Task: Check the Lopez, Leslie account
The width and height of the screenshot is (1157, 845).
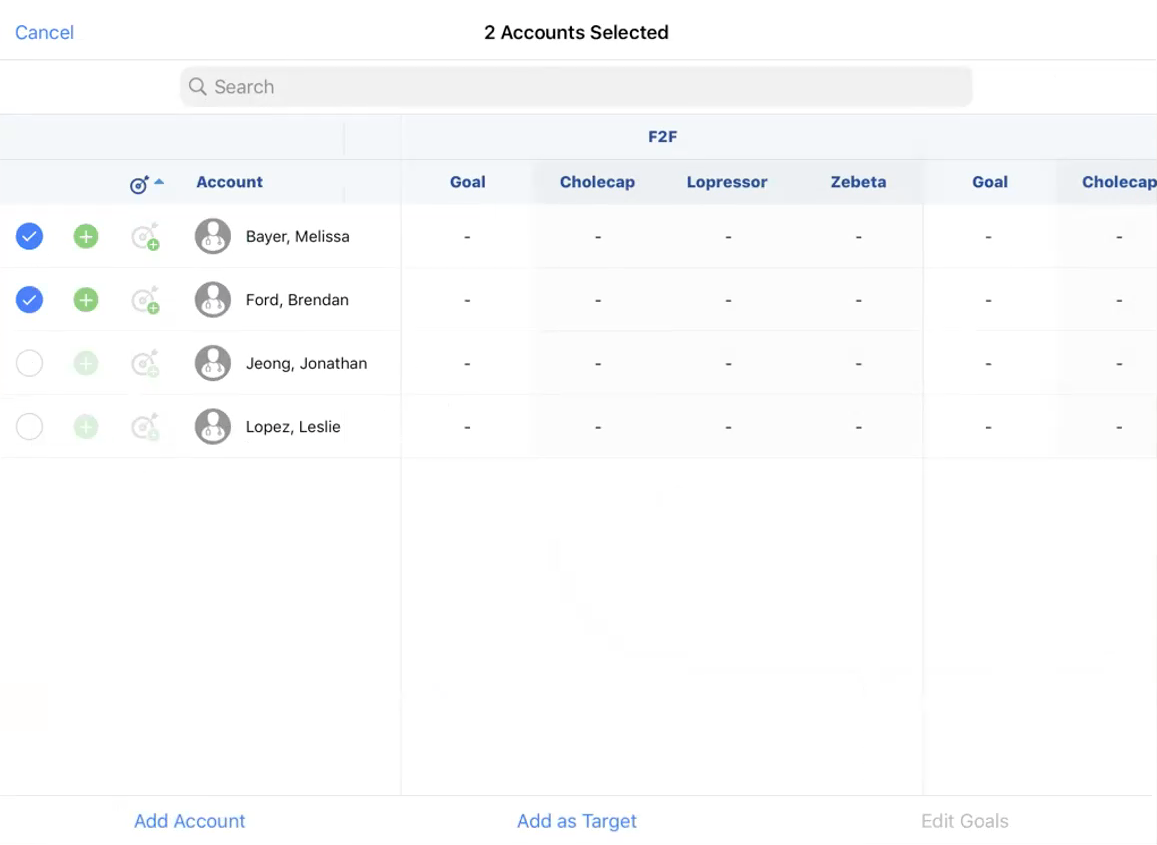Action: (x=30, y=427)
